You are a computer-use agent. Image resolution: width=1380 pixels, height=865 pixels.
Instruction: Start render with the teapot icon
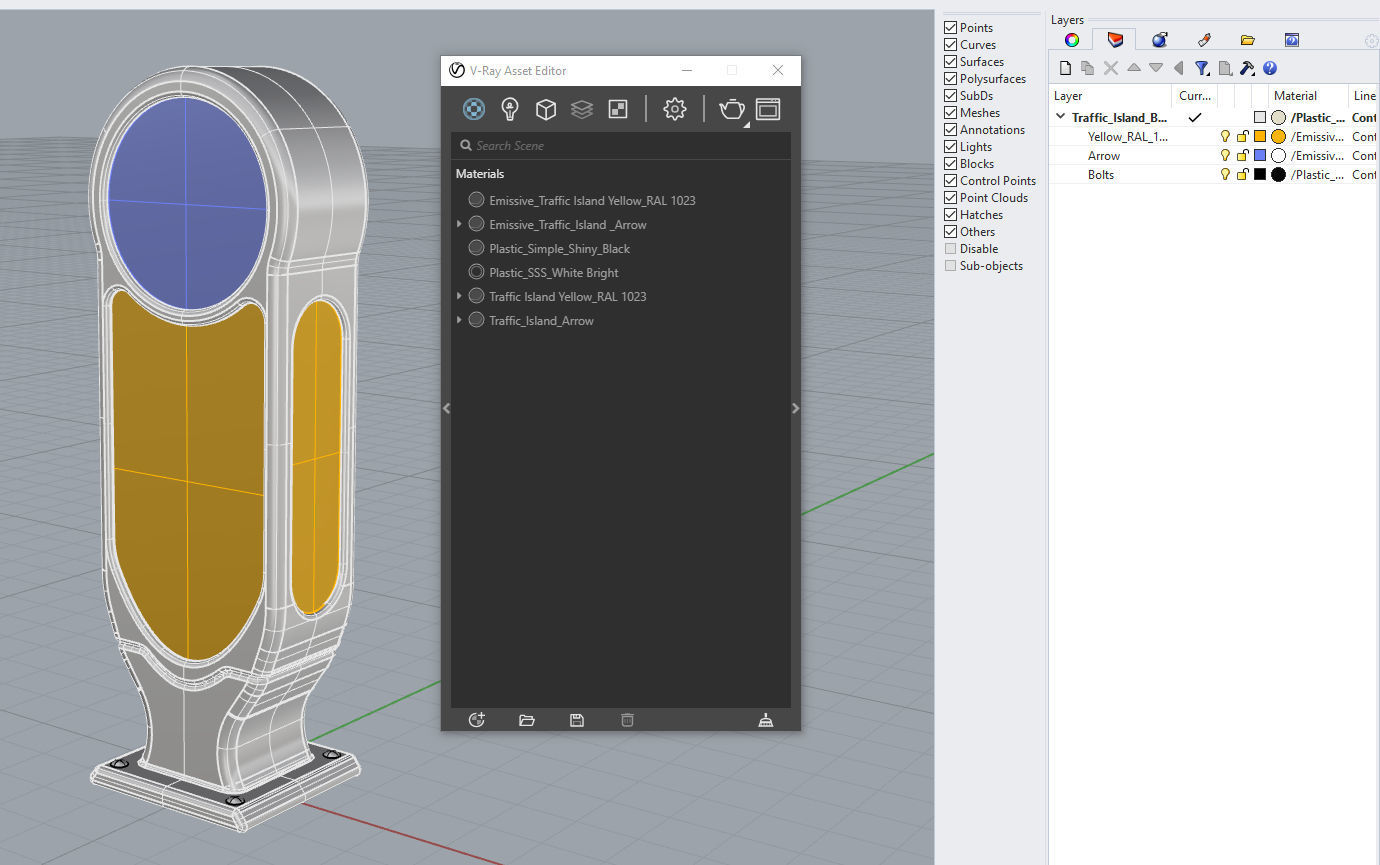coord(732,109)
